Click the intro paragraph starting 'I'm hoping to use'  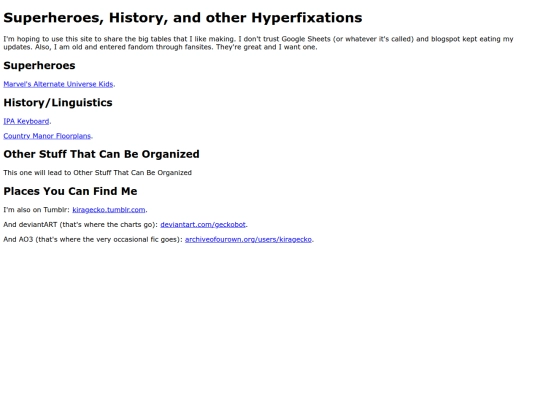258,43
